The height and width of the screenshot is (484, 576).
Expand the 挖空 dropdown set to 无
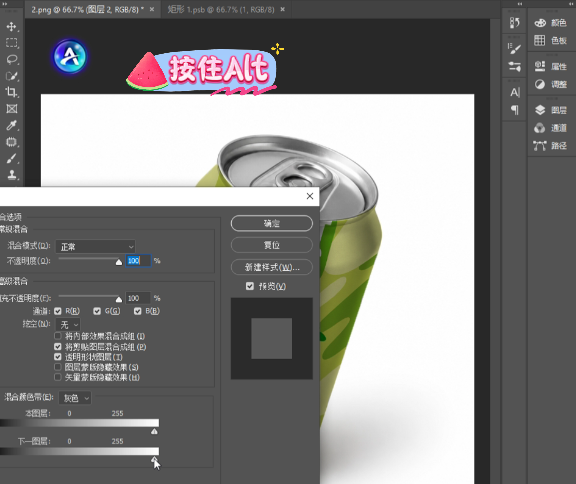click(68, 325)
